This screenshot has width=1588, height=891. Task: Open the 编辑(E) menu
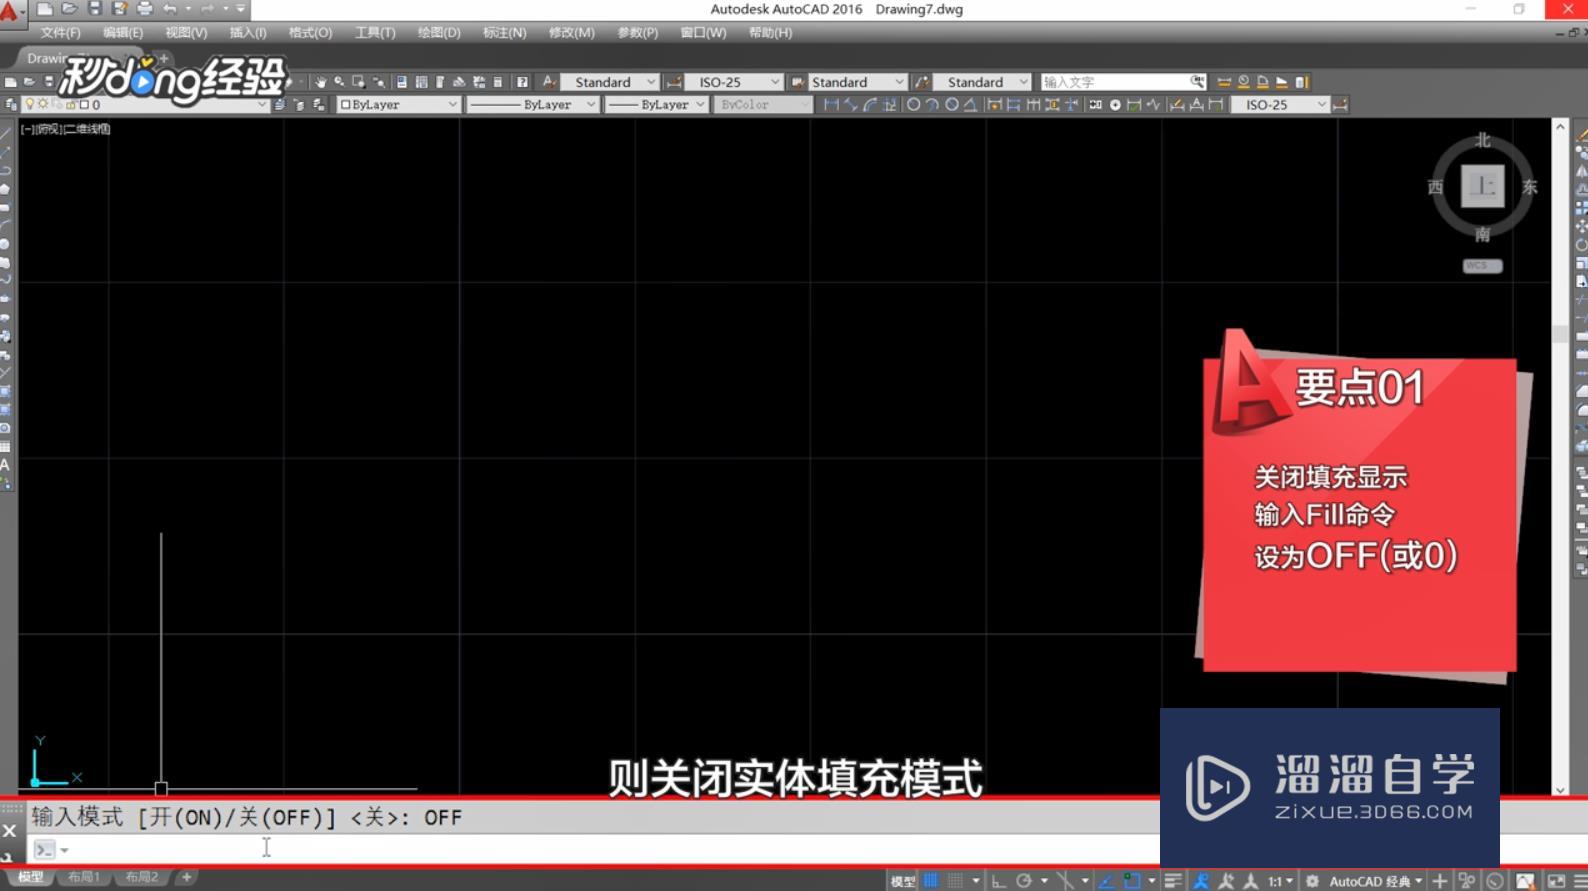tap(123, 33)
